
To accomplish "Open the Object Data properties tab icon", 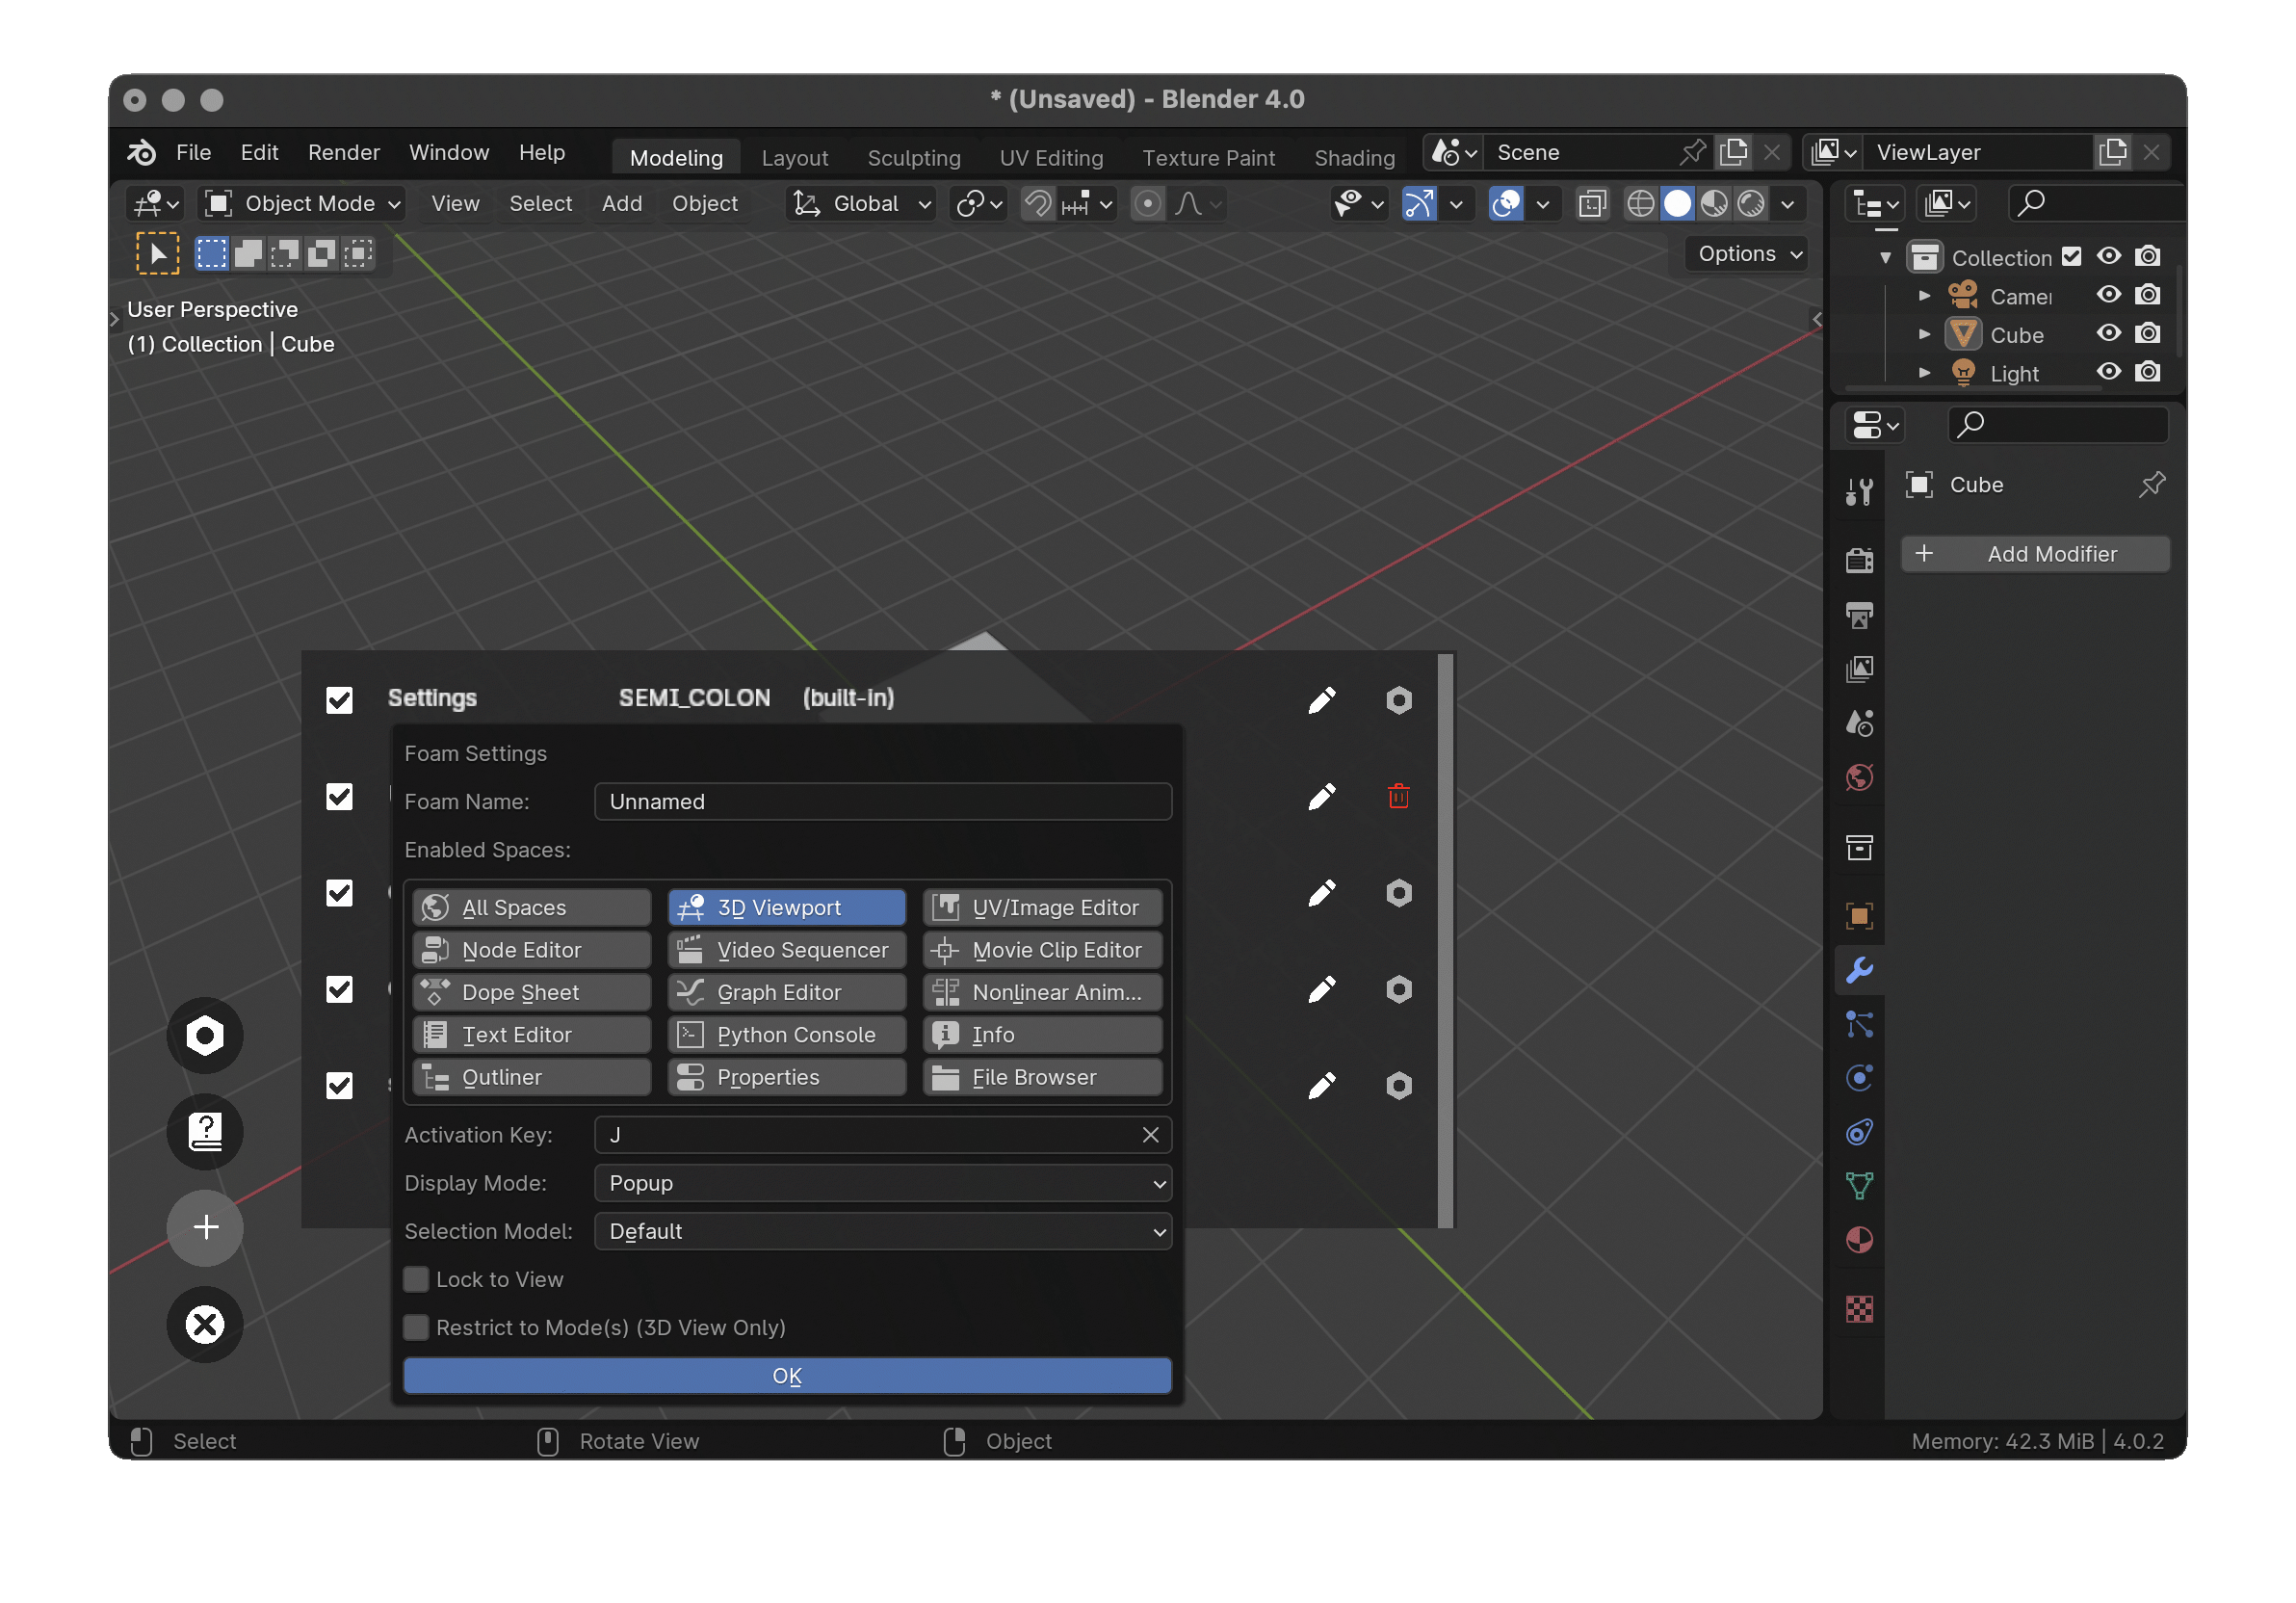I will [1859, 1186].
